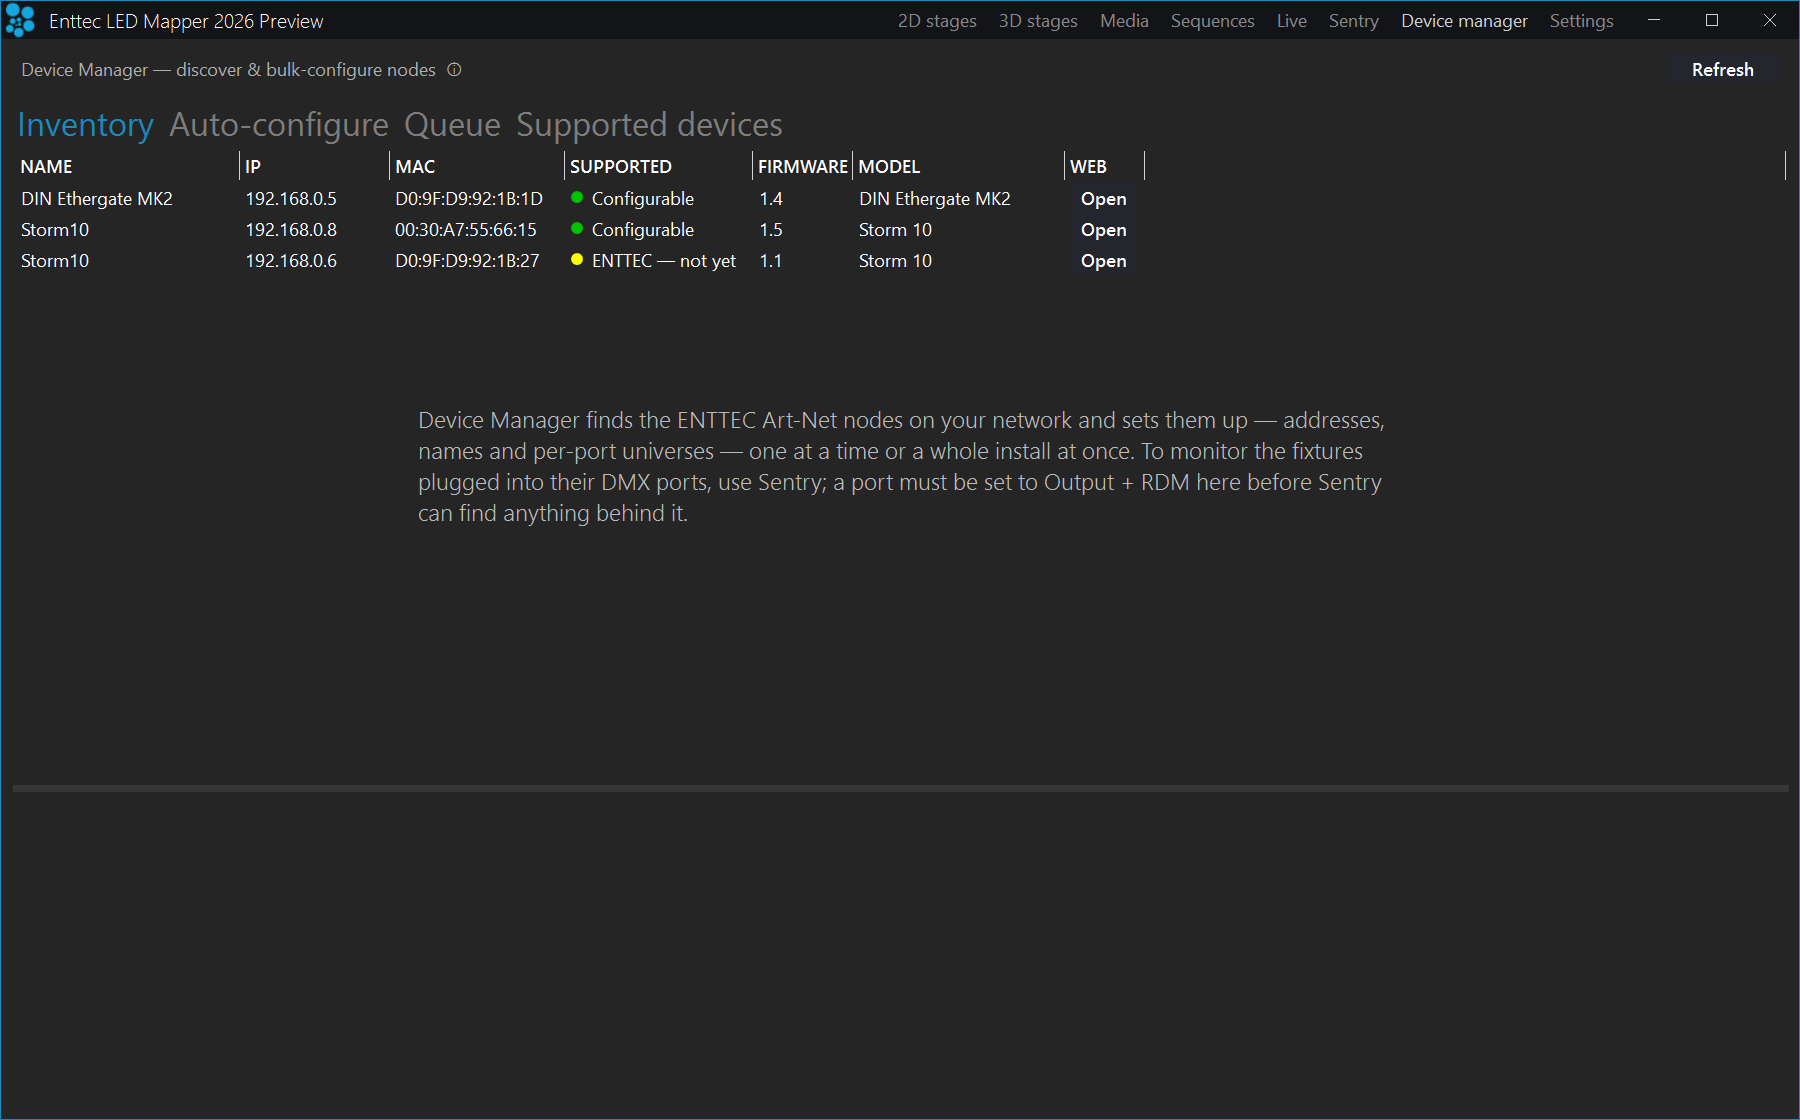Sort by the IP column header

(x=315, y=167)
